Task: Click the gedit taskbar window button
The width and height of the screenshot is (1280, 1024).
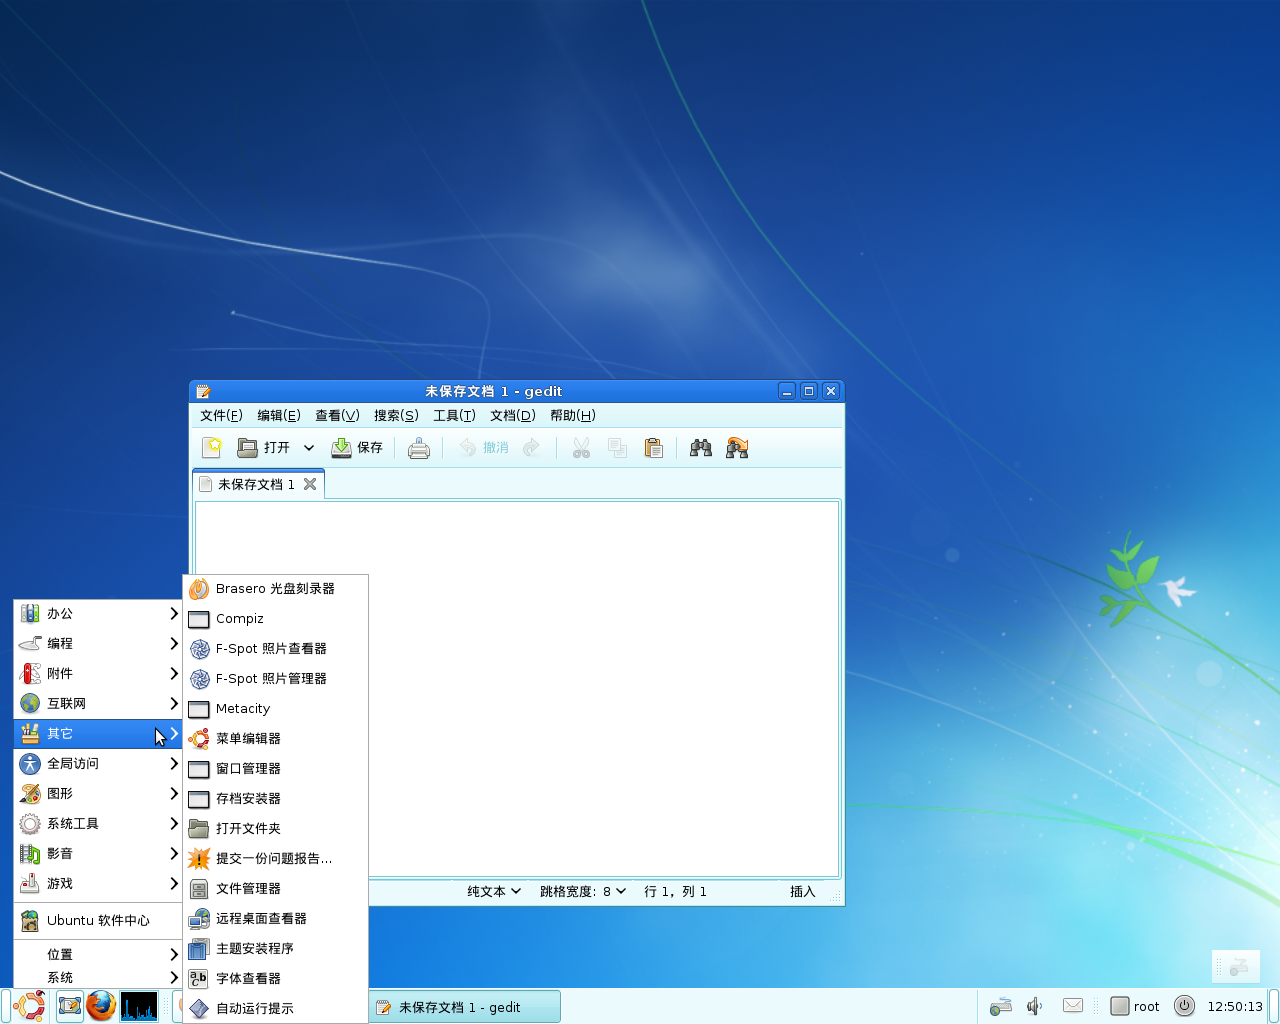Action: point(465,1007)
